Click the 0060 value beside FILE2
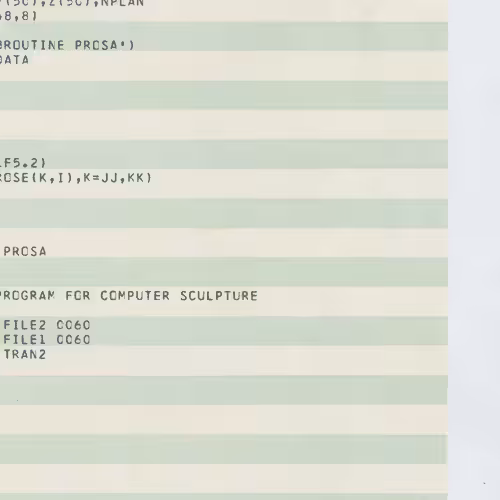The width and height of the screenshot is (500, 500). pos(73,325)
